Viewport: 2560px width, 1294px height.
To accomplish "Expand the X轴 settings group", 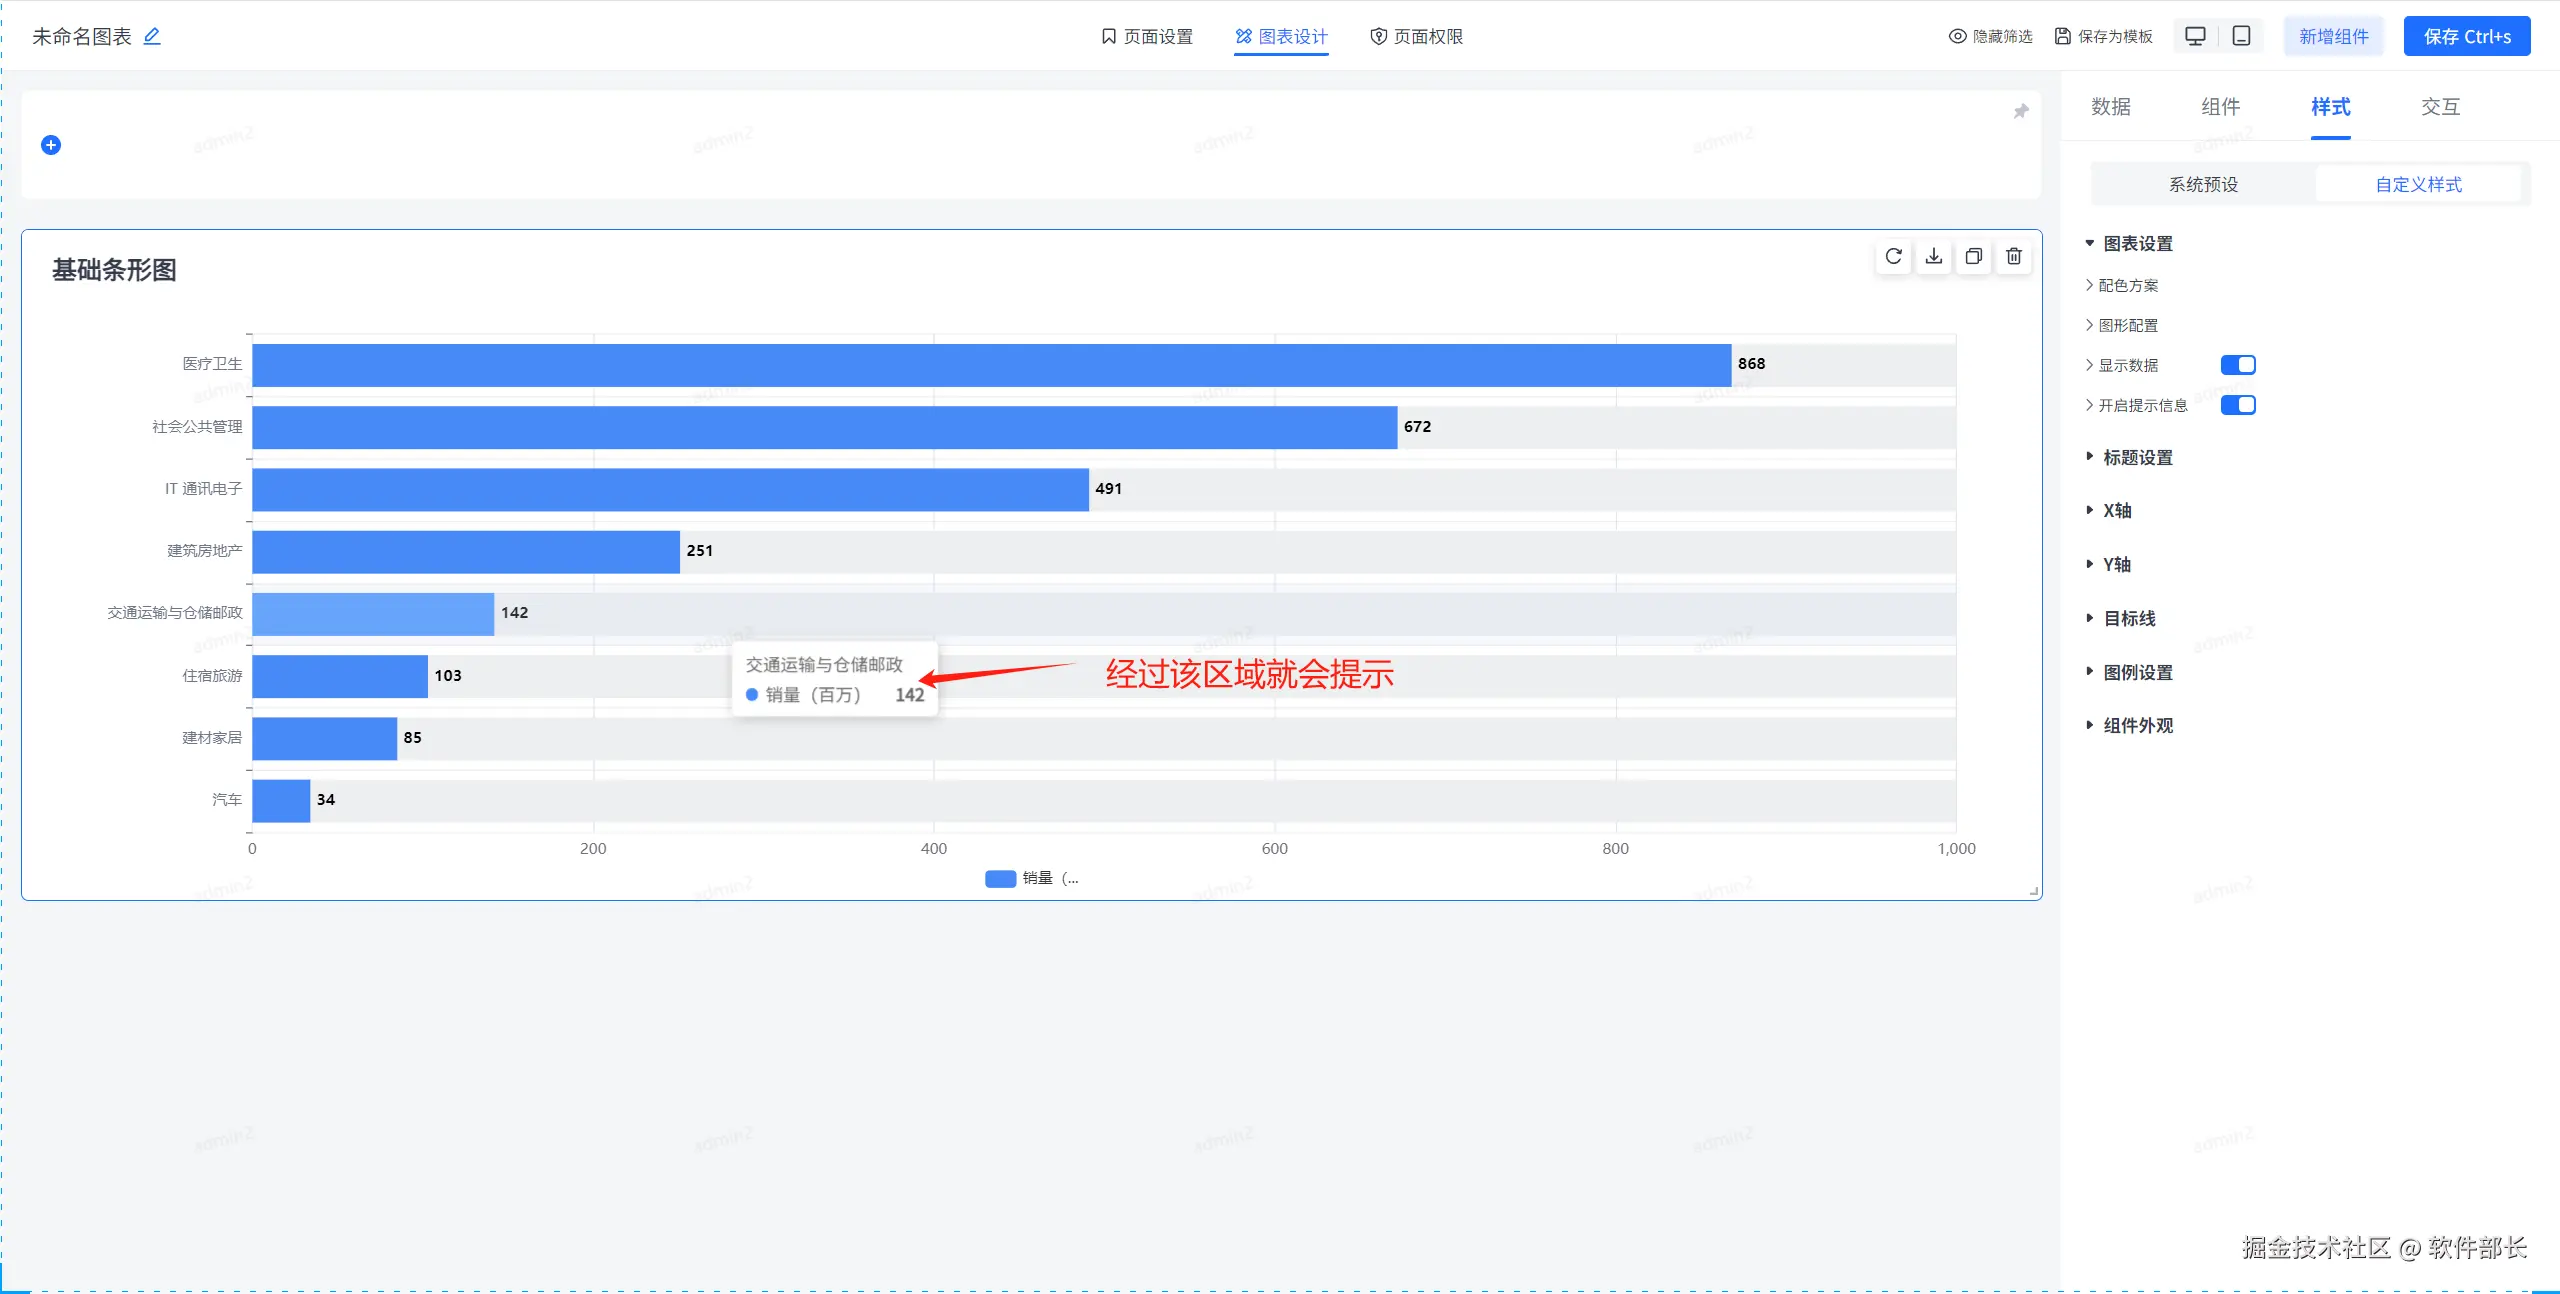I will (x=2116, y=511).
